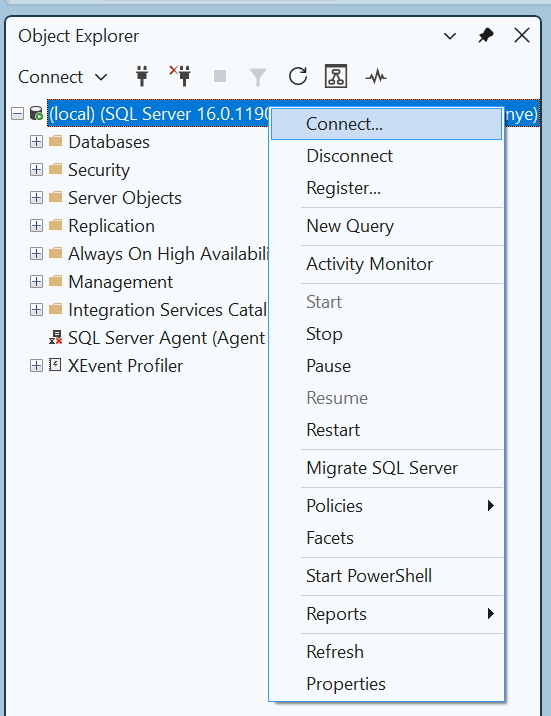Choose Disconnect from the context menu

[387, 156]
